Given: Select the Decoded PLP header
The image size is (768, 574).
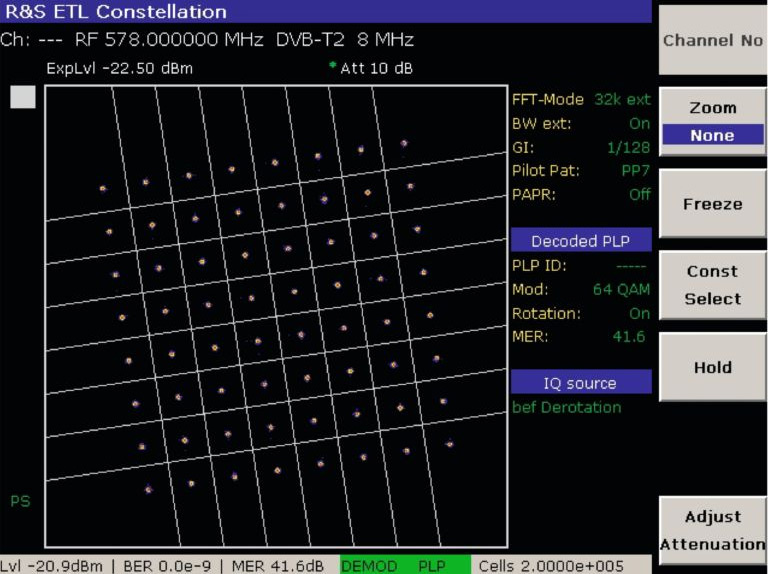Looking at the screenshot, I should (x=581, y=241).
